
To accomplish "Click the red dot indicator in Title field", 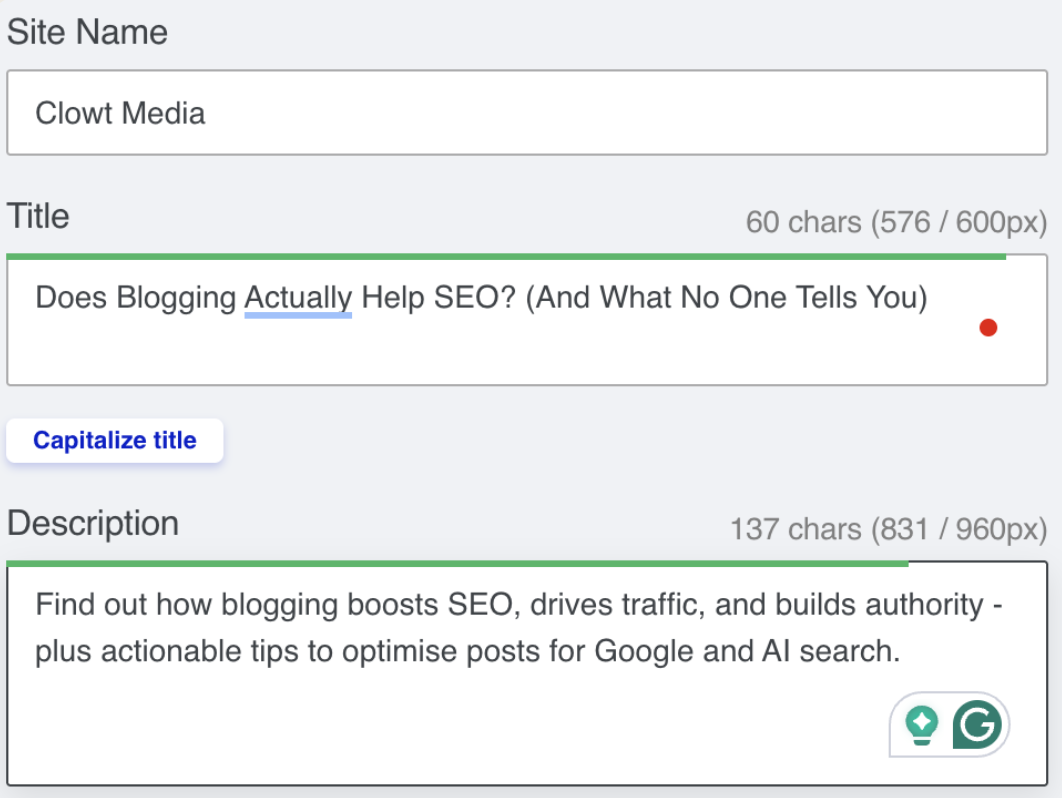I will pos(988,328).
